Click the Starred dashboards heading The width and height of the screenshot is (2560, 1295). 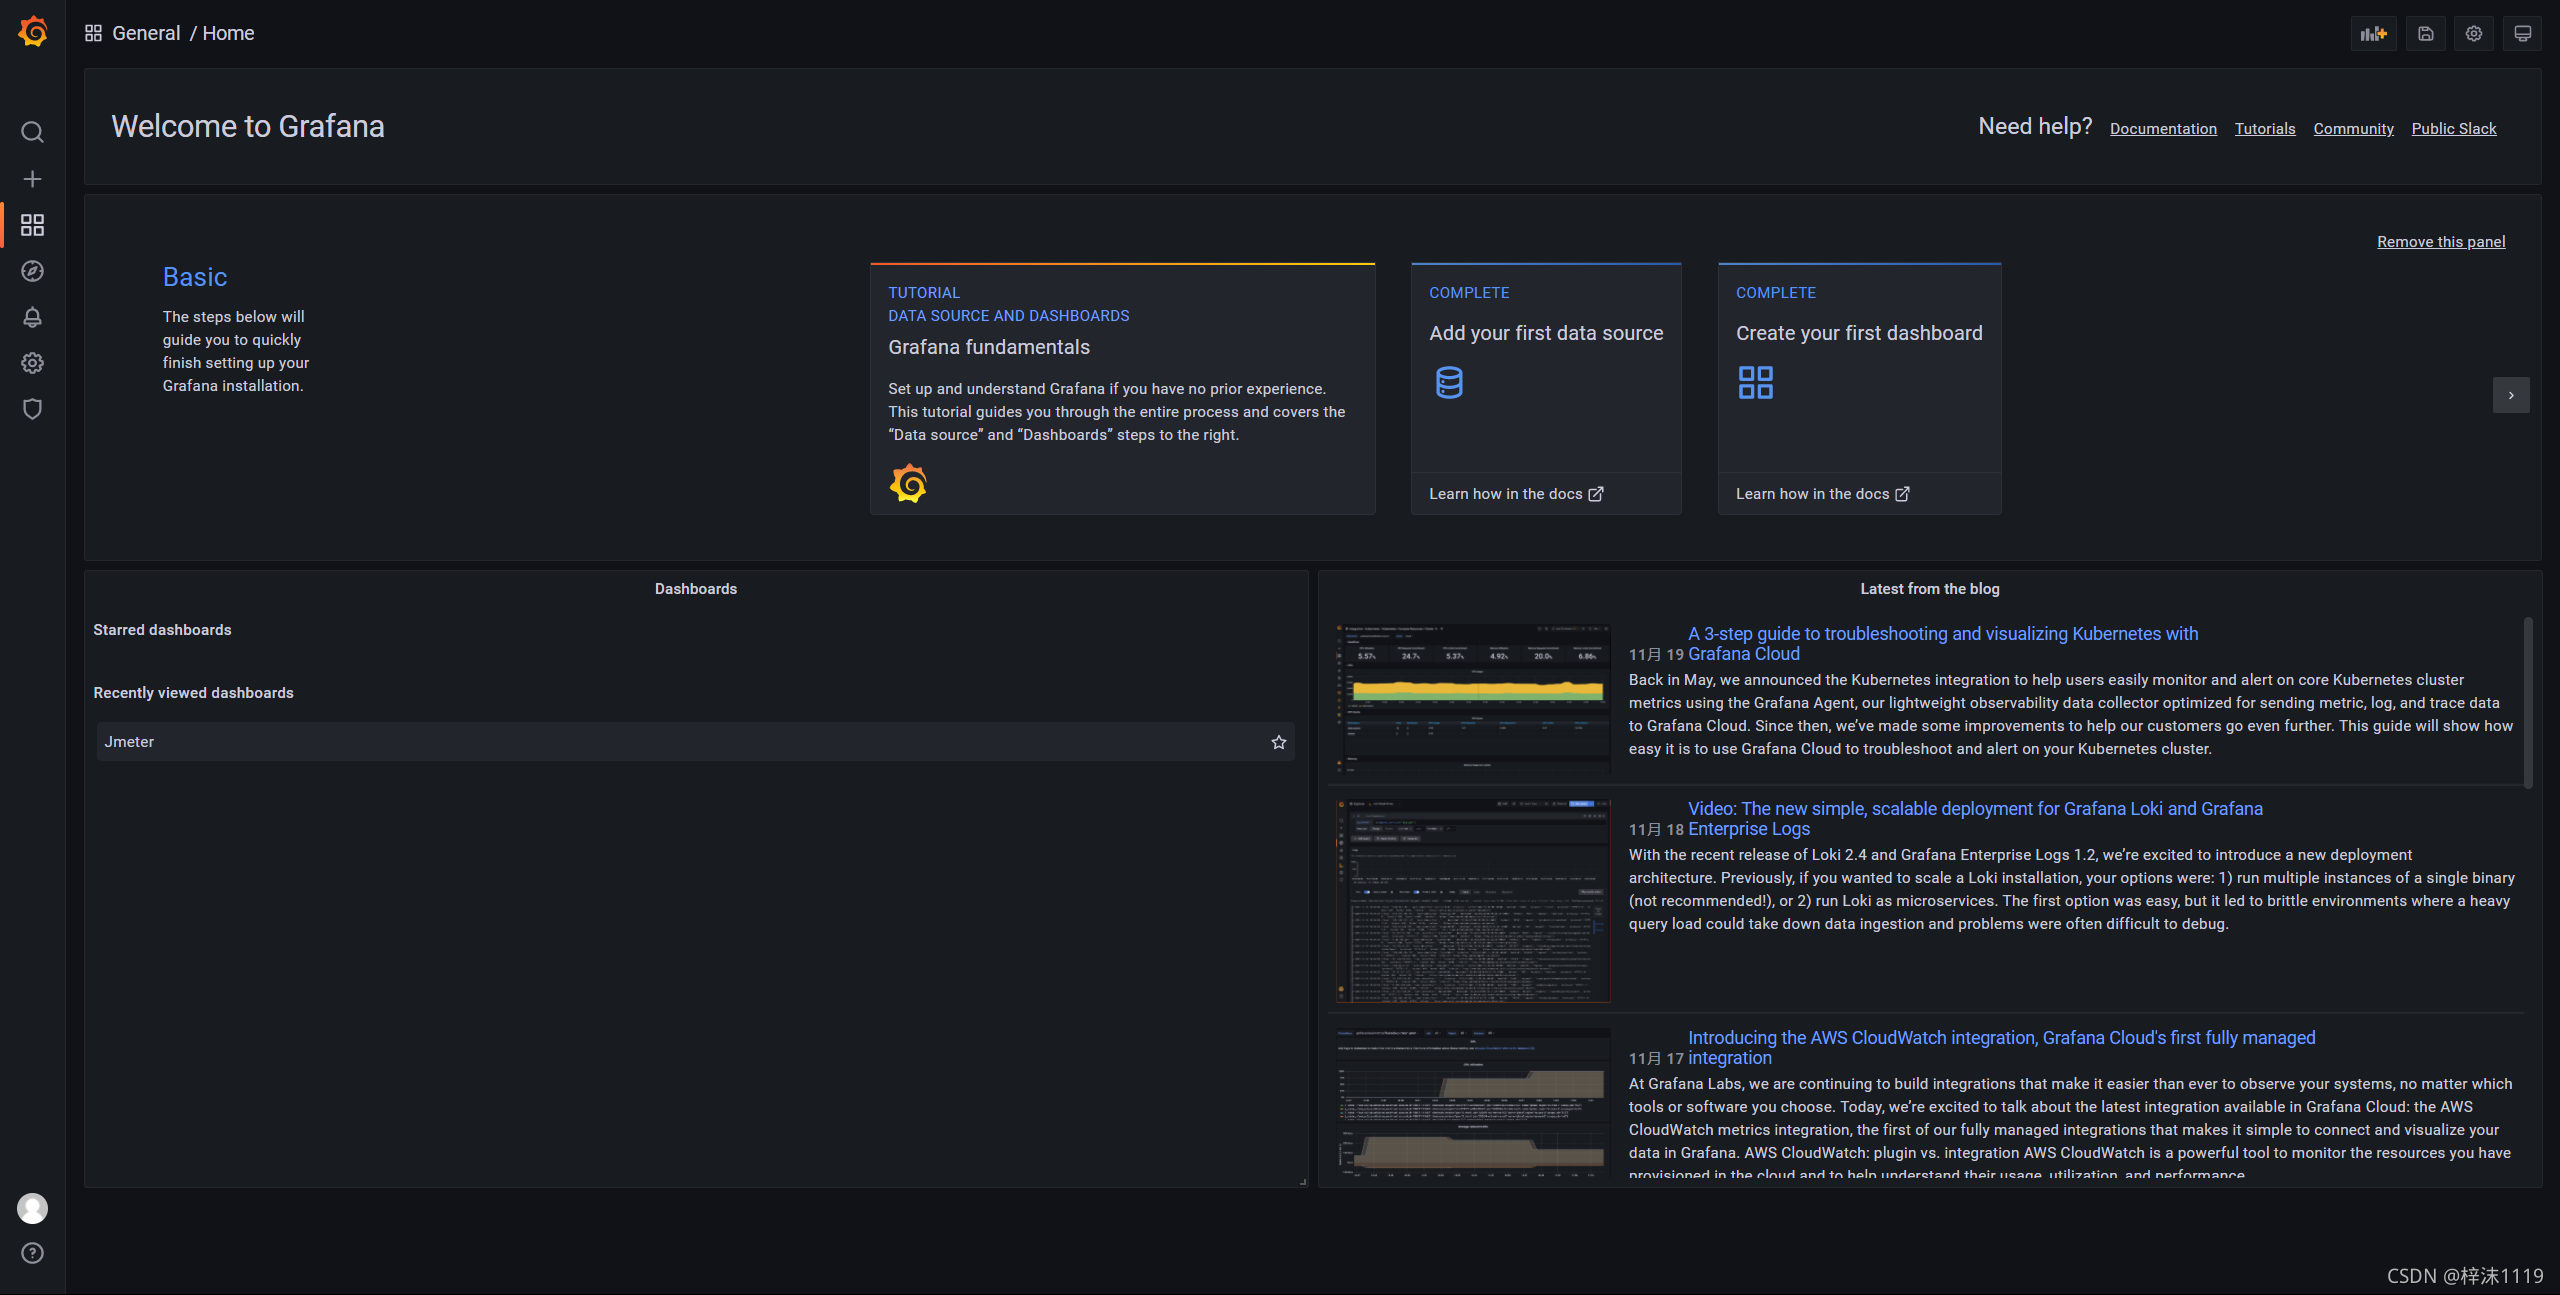(x=162, y=630)
